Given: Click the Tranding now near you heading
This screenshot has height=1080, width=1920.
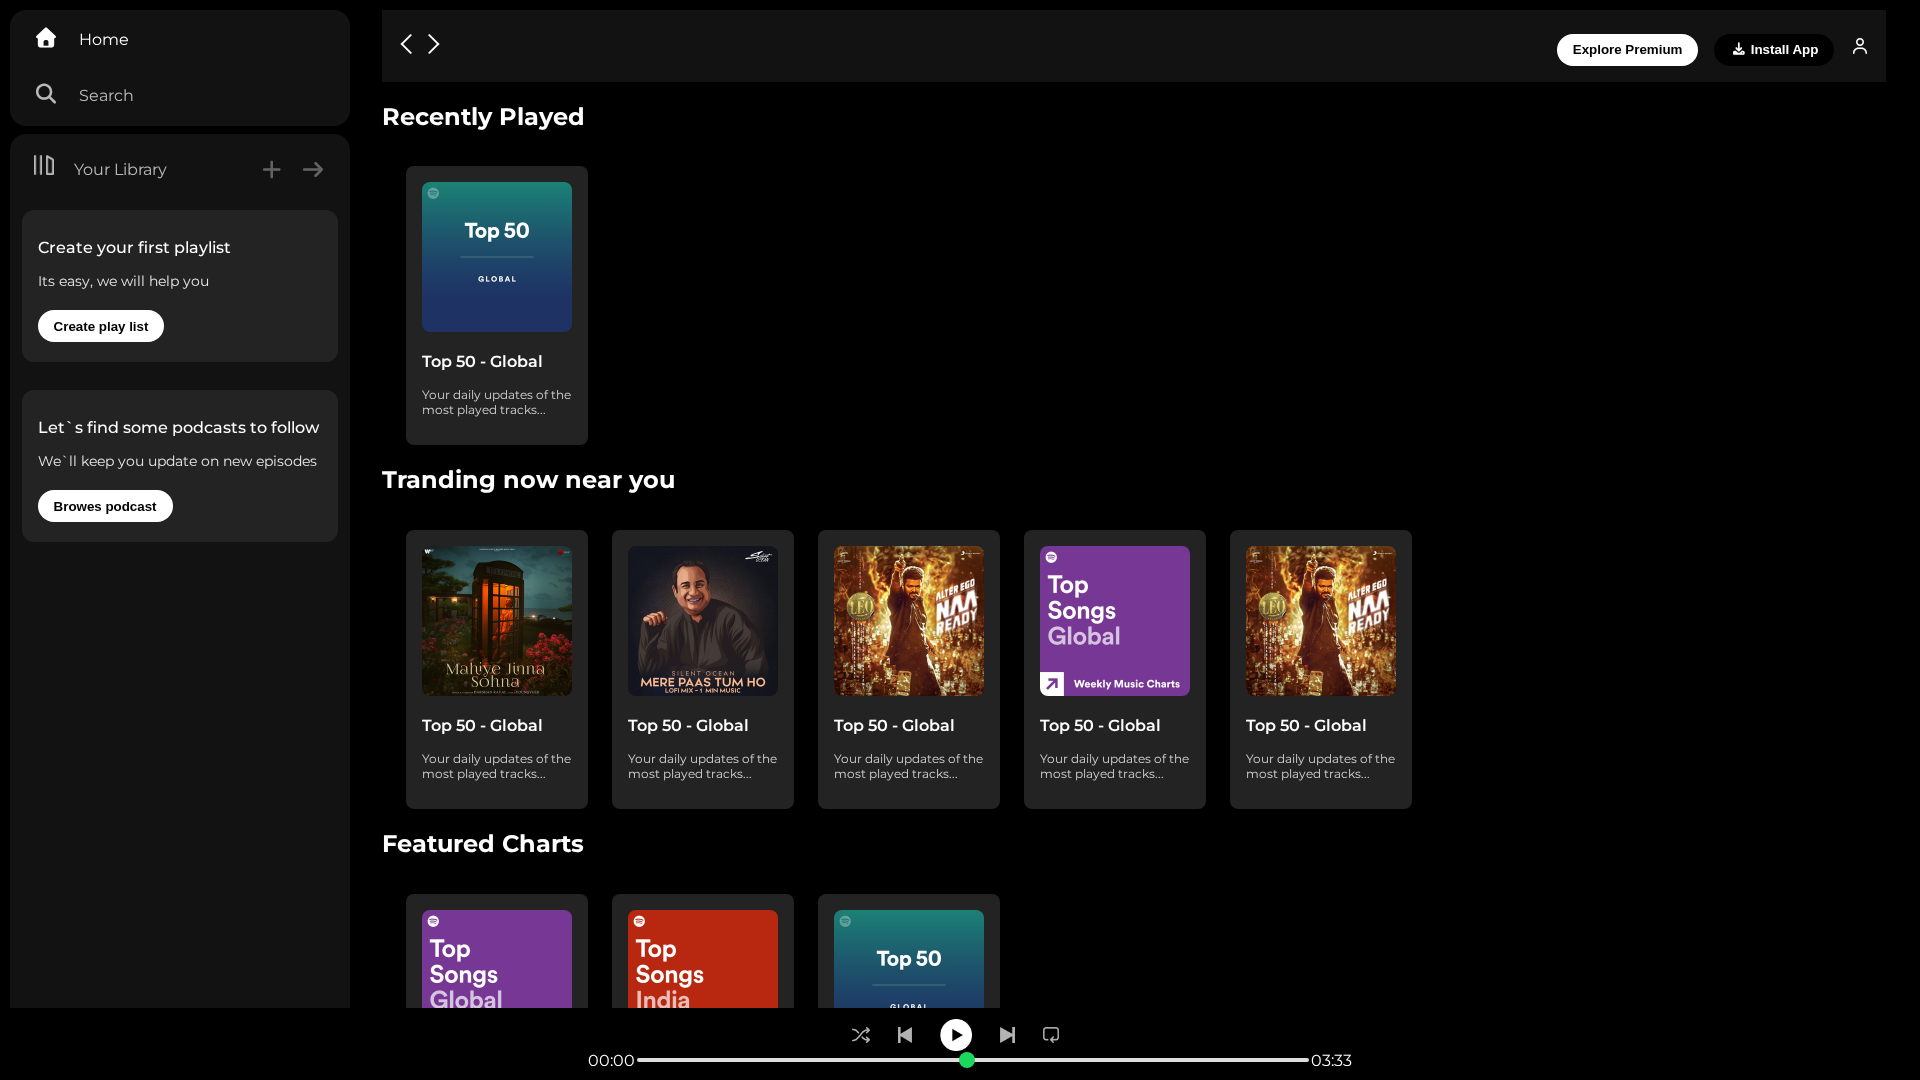Looking at the screenshot, I should tap(529, 480).
